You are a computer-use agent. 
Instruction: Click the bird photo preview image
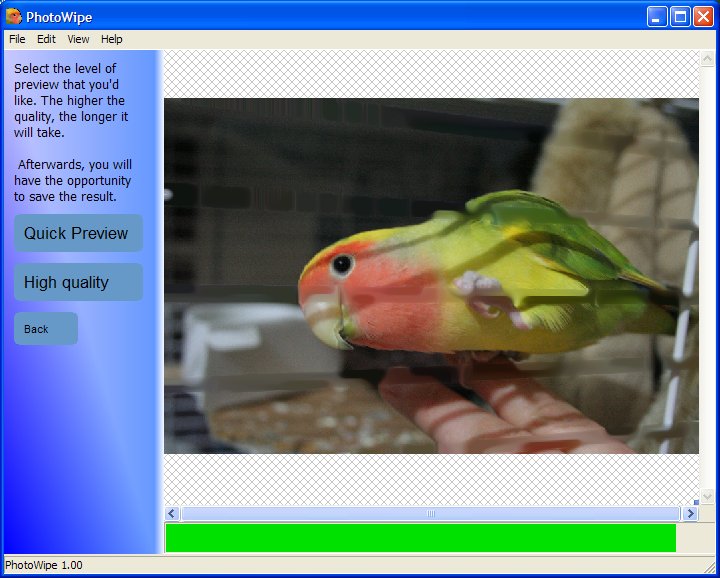click(431, 275)
